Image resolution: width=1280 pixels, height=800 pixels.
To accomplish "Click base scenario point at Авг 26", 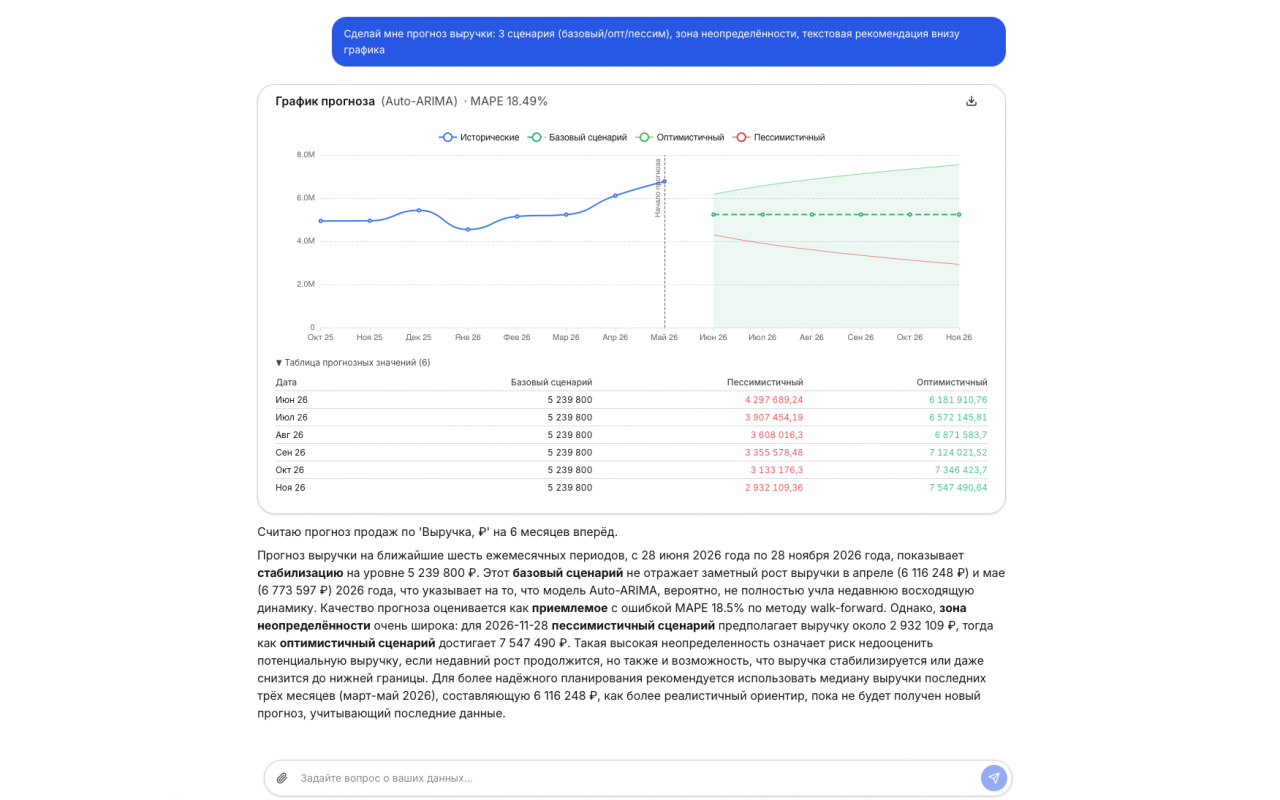I will tap(811, 214).
